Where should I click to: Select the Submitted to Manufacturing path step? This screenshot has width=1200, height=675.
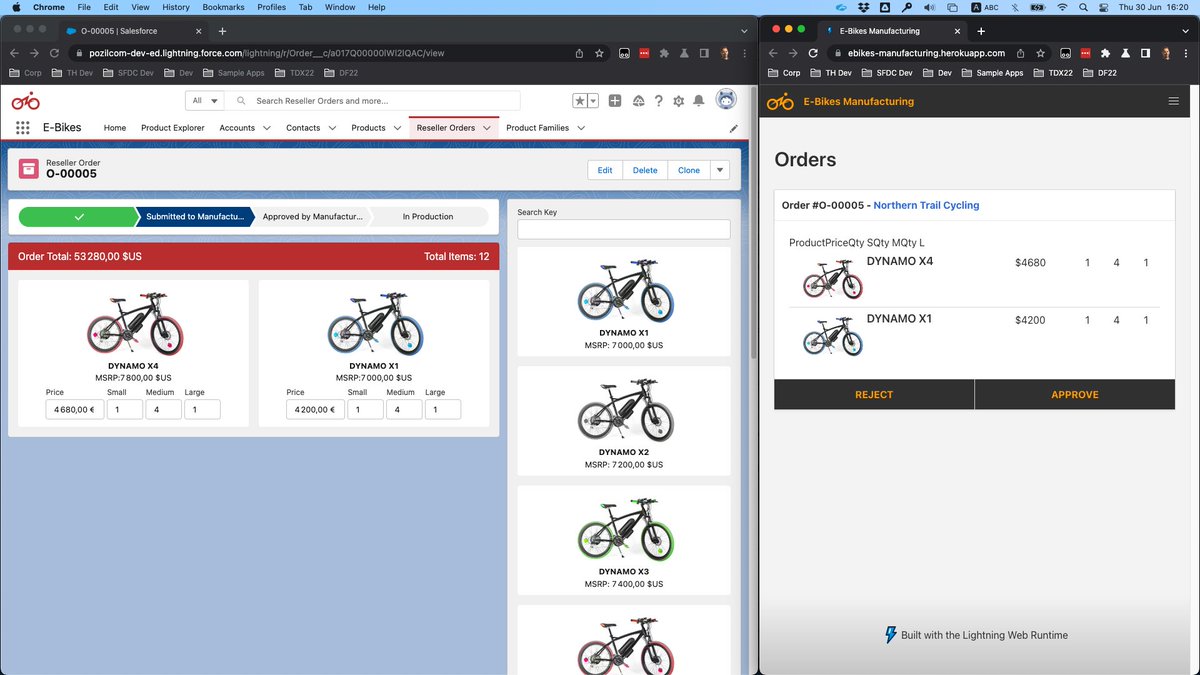click(194, 216)
